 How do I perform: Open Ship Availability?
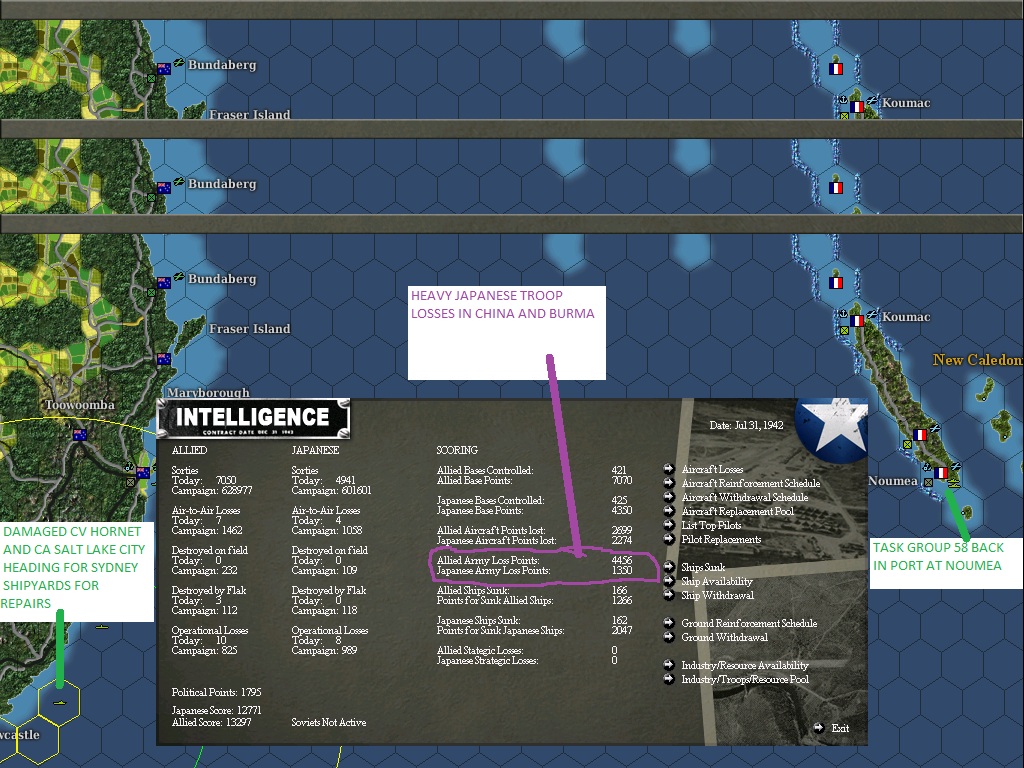[x=716, y=581]
